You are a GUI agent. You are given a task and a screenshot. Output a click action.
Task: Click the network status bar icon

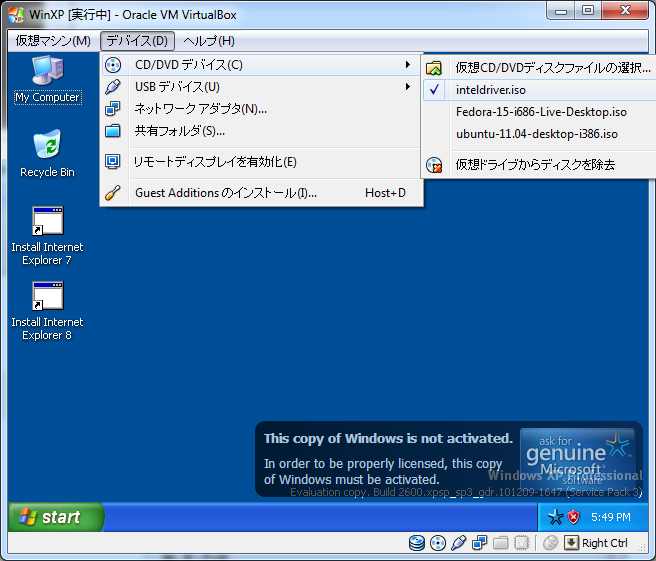(479, 543)
